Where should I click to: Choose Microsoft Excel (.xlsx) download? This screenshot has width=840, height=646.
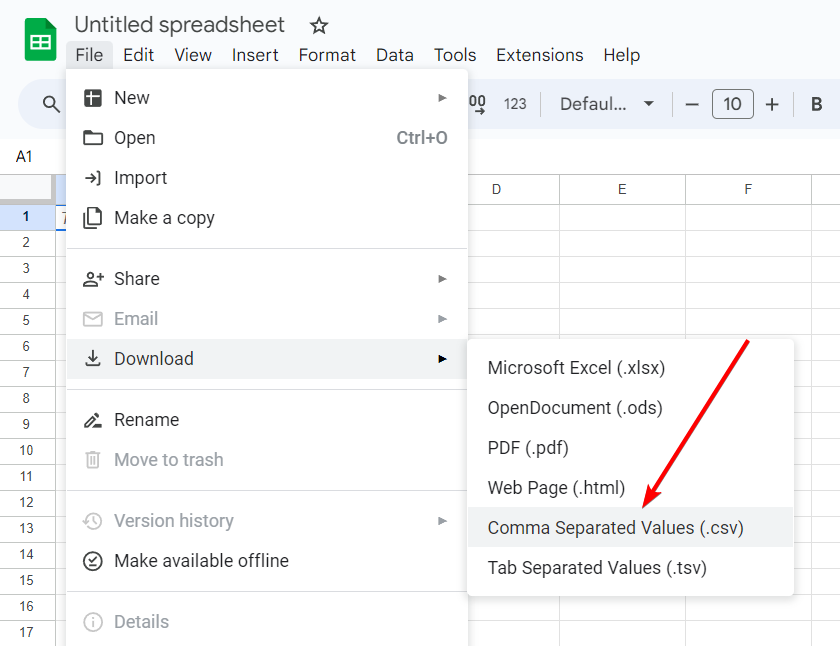click(x=630, y=368)
